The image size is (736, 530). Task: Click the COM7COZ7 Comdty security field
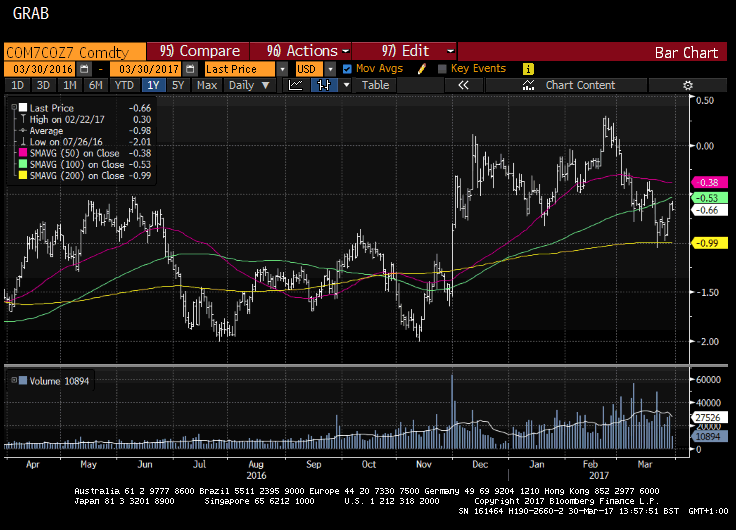[75, 51]
